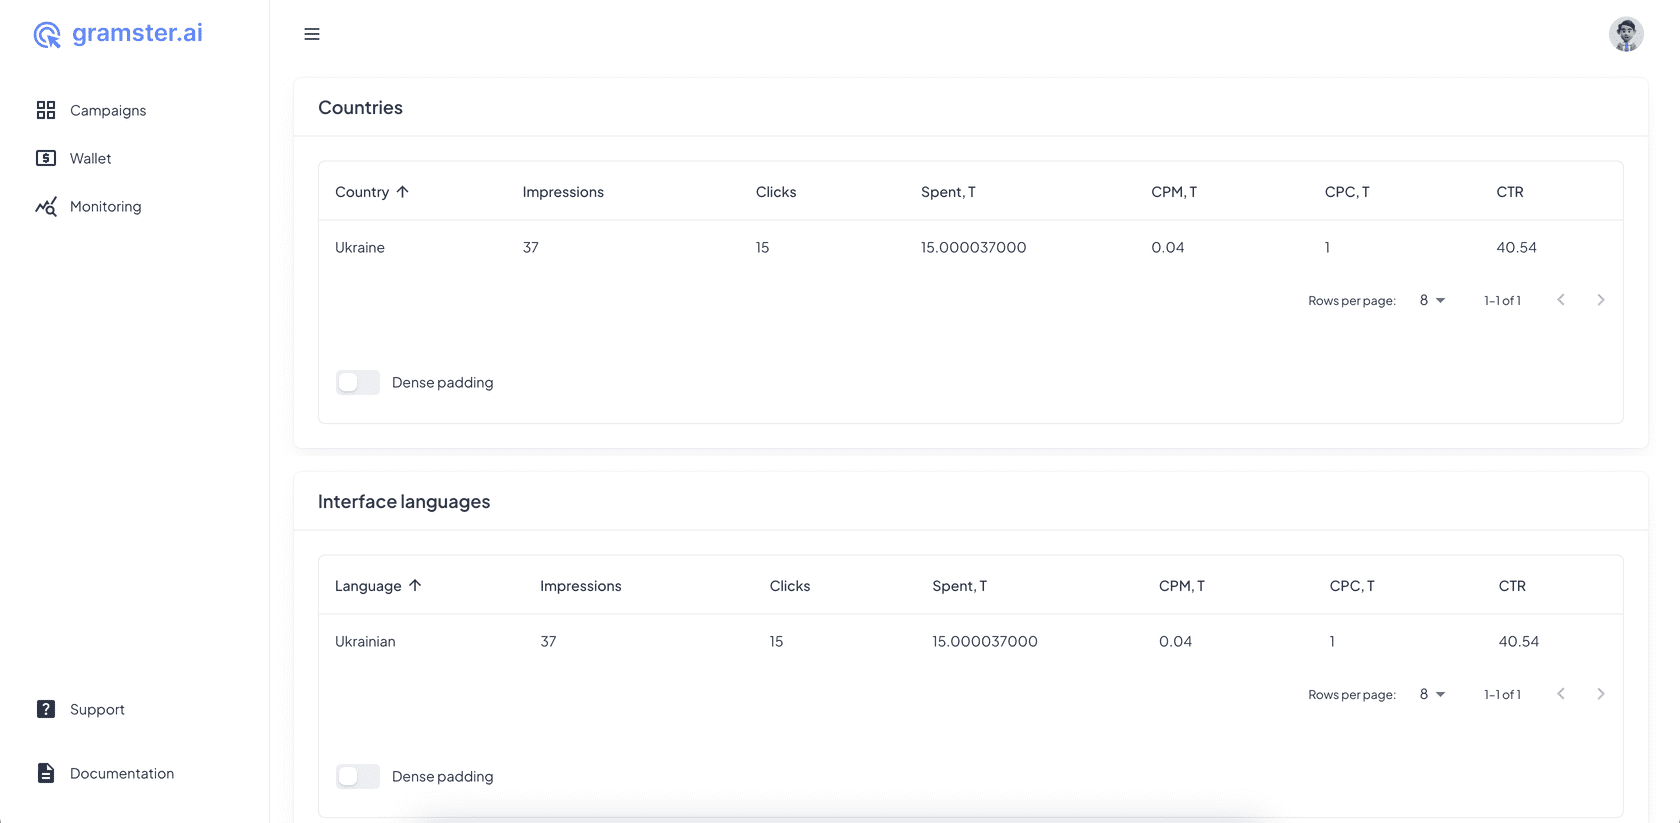Click the Documentation file icon
Viewport: 1680px width, 823px height.
[x=46, y=773]
